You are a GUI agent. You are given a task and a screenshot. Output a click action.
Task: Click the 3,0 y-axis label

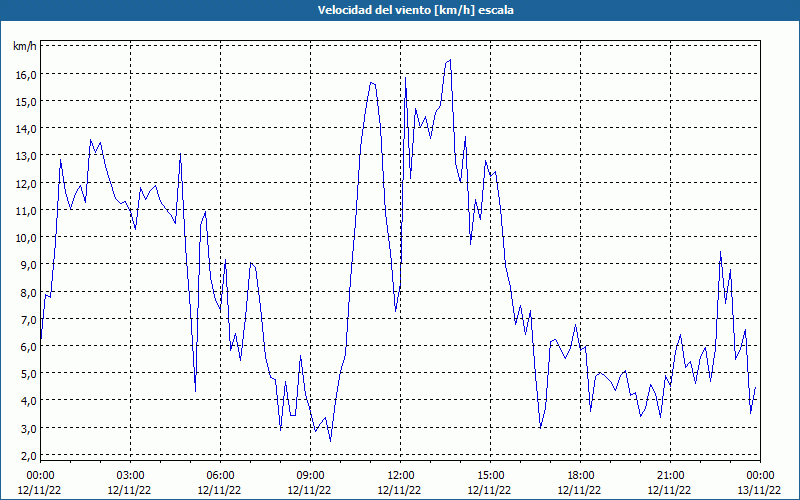point(29,428)
